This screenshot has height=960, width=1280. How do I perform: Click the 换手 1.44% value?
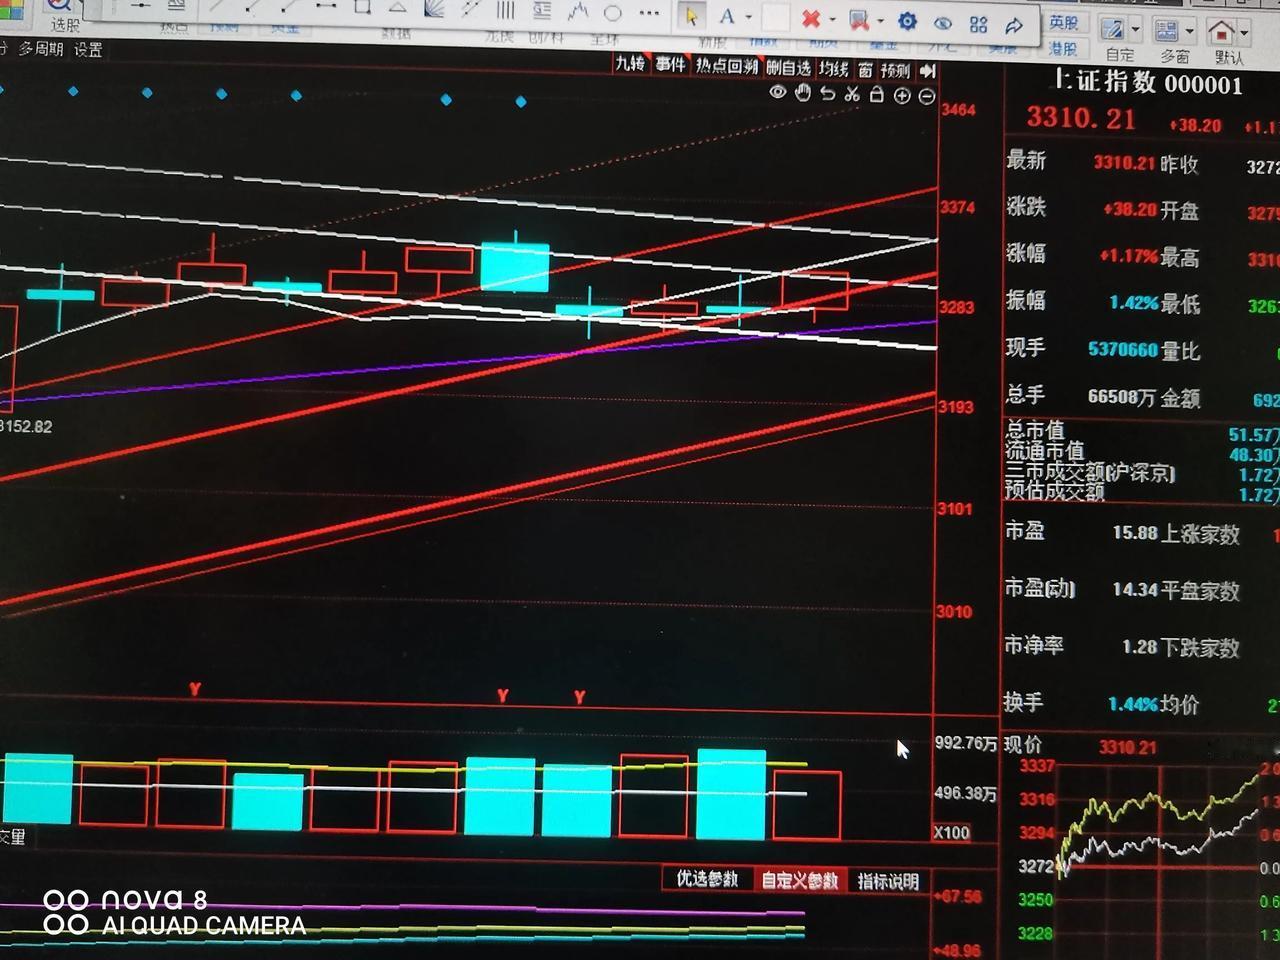[1133, 705]
